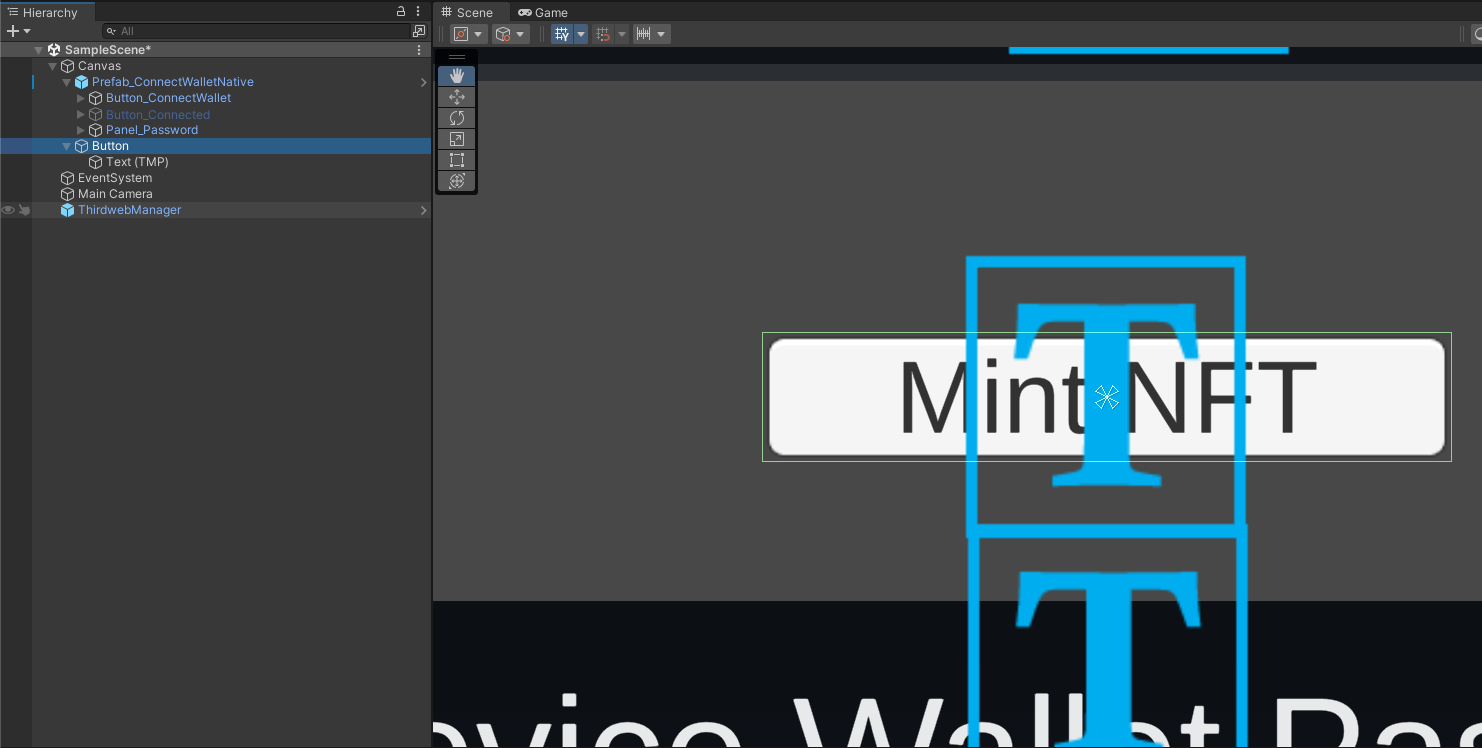Collapse the SampleScene root
The height and width of the screenshot is (748, 1482).
click(39, 50)
